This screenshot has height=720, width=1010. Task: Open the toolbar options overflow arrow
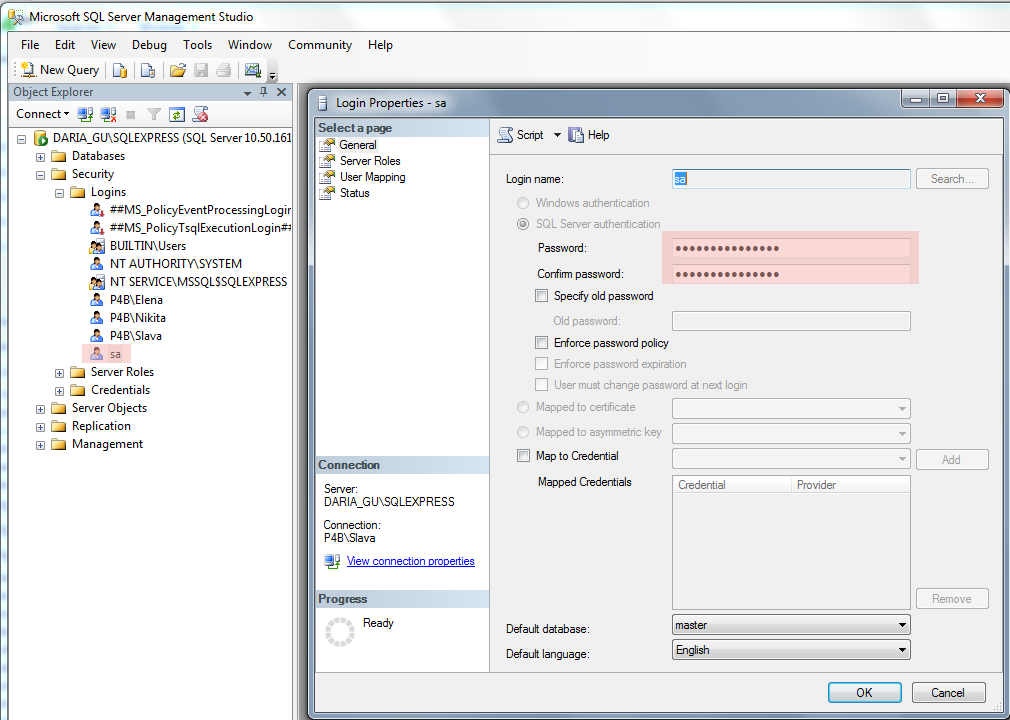[x=272, y=75]
